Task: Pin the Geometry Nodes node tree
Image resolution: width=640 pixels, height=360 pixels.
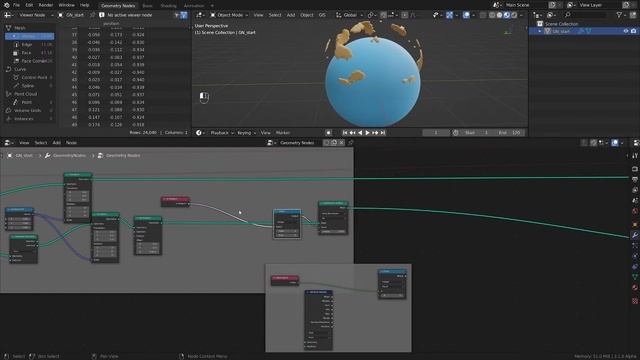Action: [x=351, y=143]
